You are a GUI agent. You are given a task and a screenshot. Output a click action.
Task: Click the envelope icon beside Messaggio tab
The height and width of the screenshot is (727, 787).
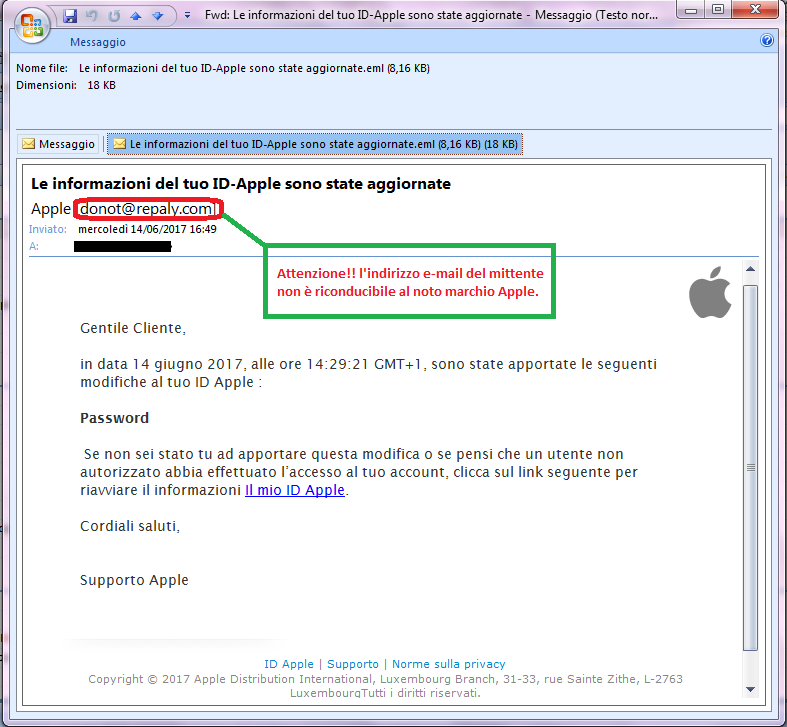pyautogui.click(x=29, y=144)
